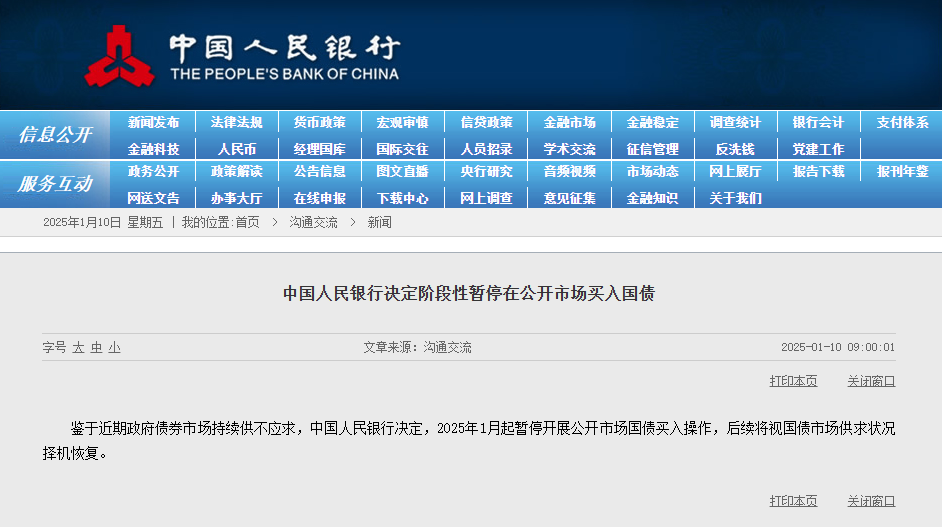This screenshot has height=527, width=942.
Task: Set font size to 小
Action: click(x=114, y=348)
